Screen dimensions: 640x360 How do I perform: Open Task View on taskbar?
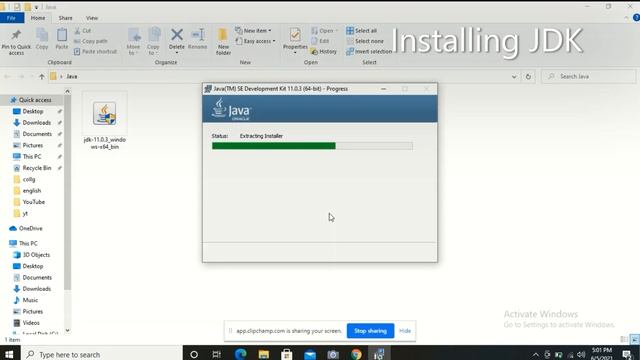(217, 354)
